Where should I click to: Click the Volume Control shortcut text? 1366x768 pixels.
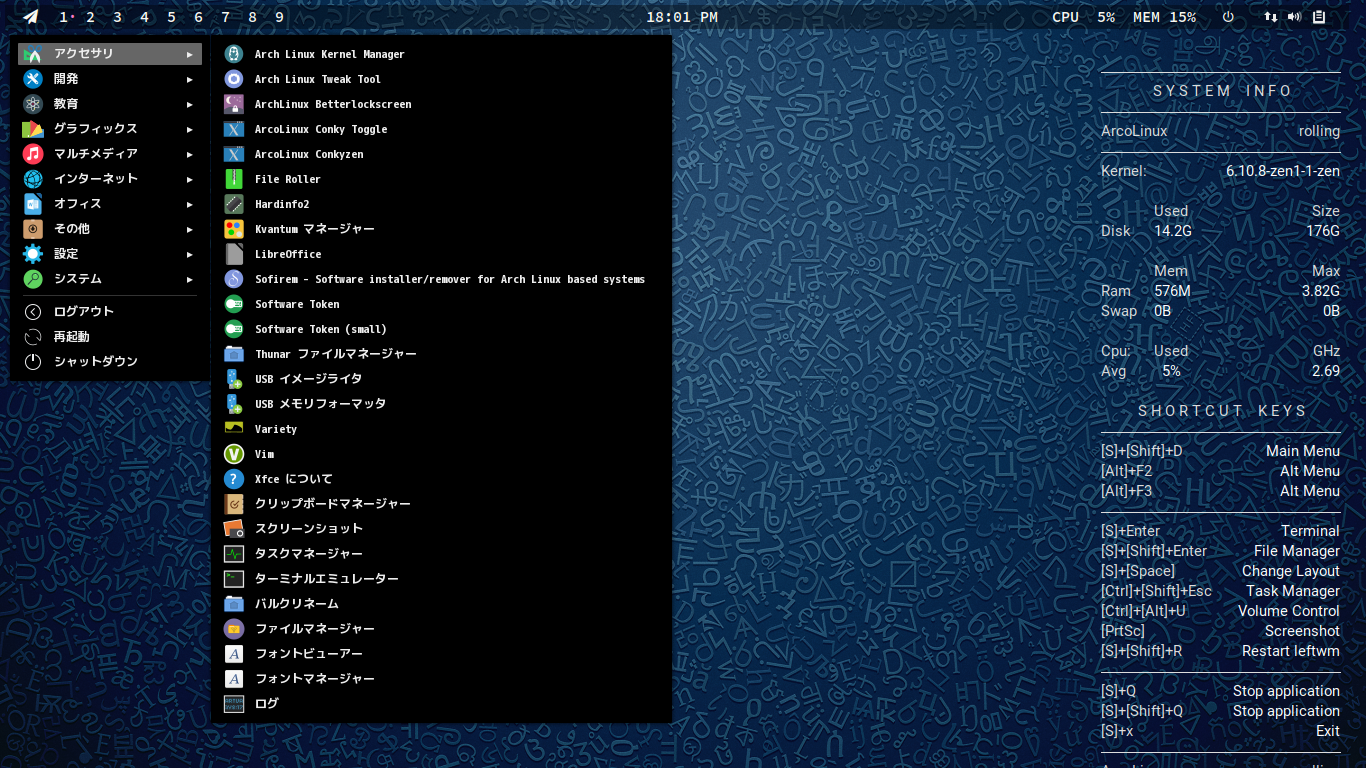(x=1289, y=611)
